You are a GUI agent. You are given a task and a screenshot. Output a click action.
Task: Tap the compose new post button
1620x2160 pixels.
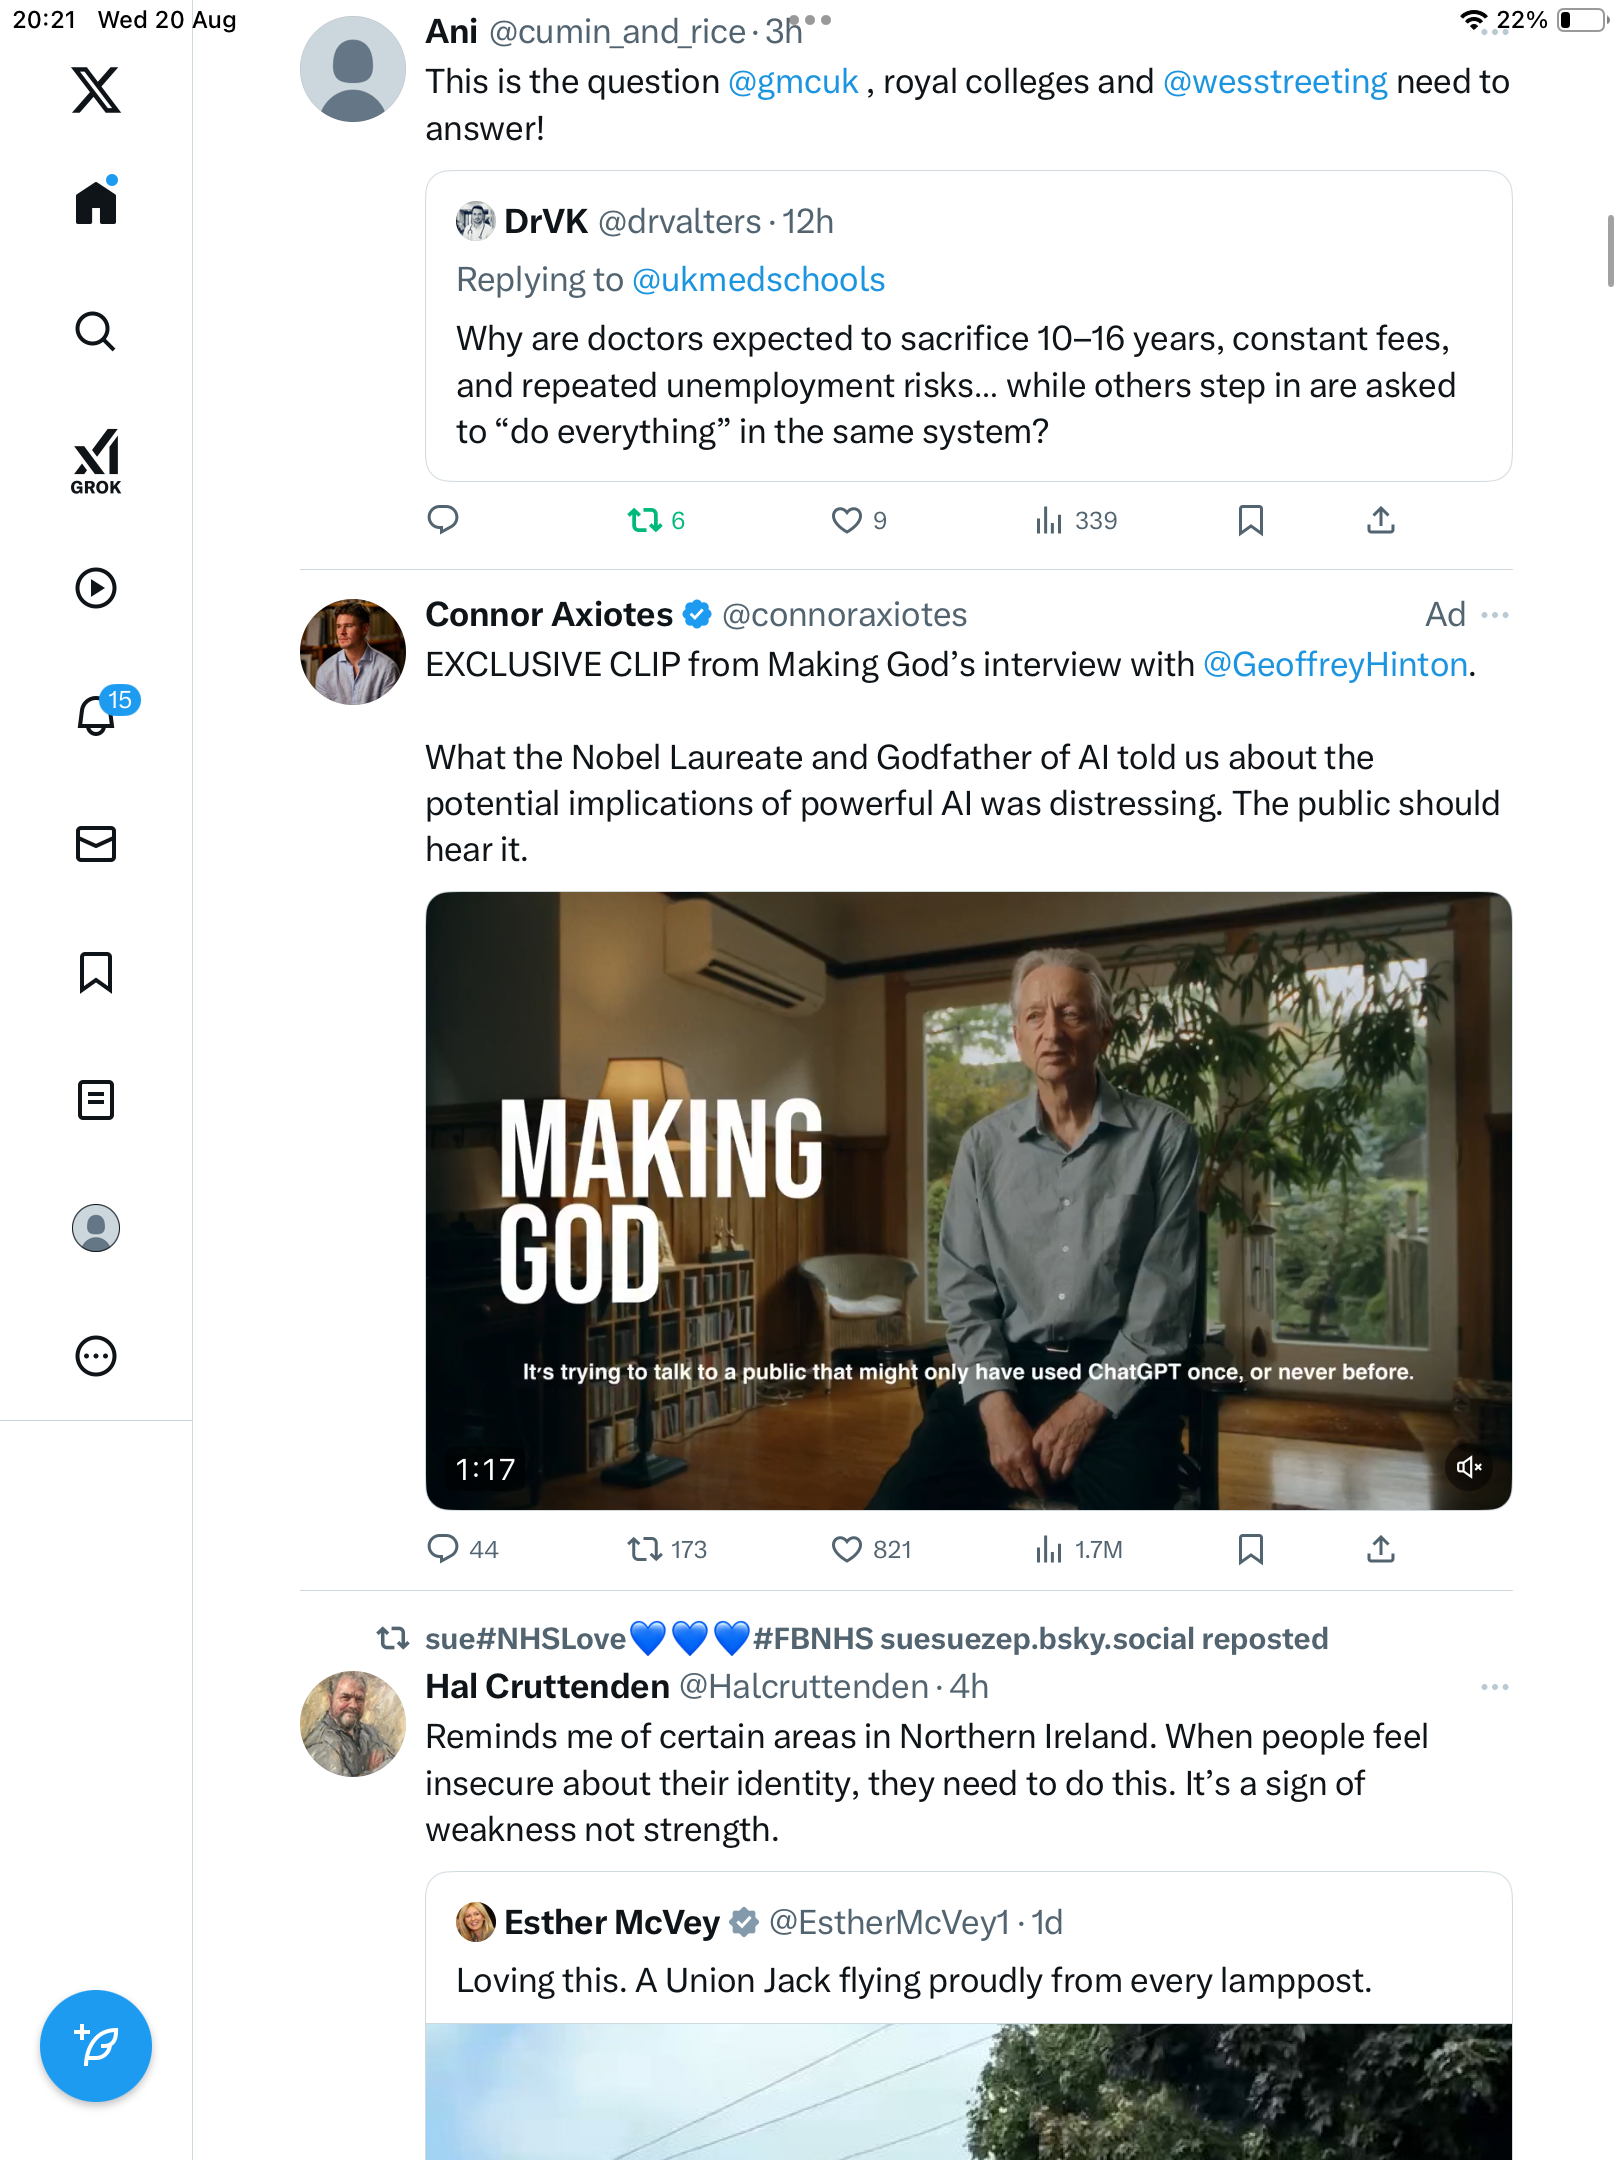point(96,2045)
